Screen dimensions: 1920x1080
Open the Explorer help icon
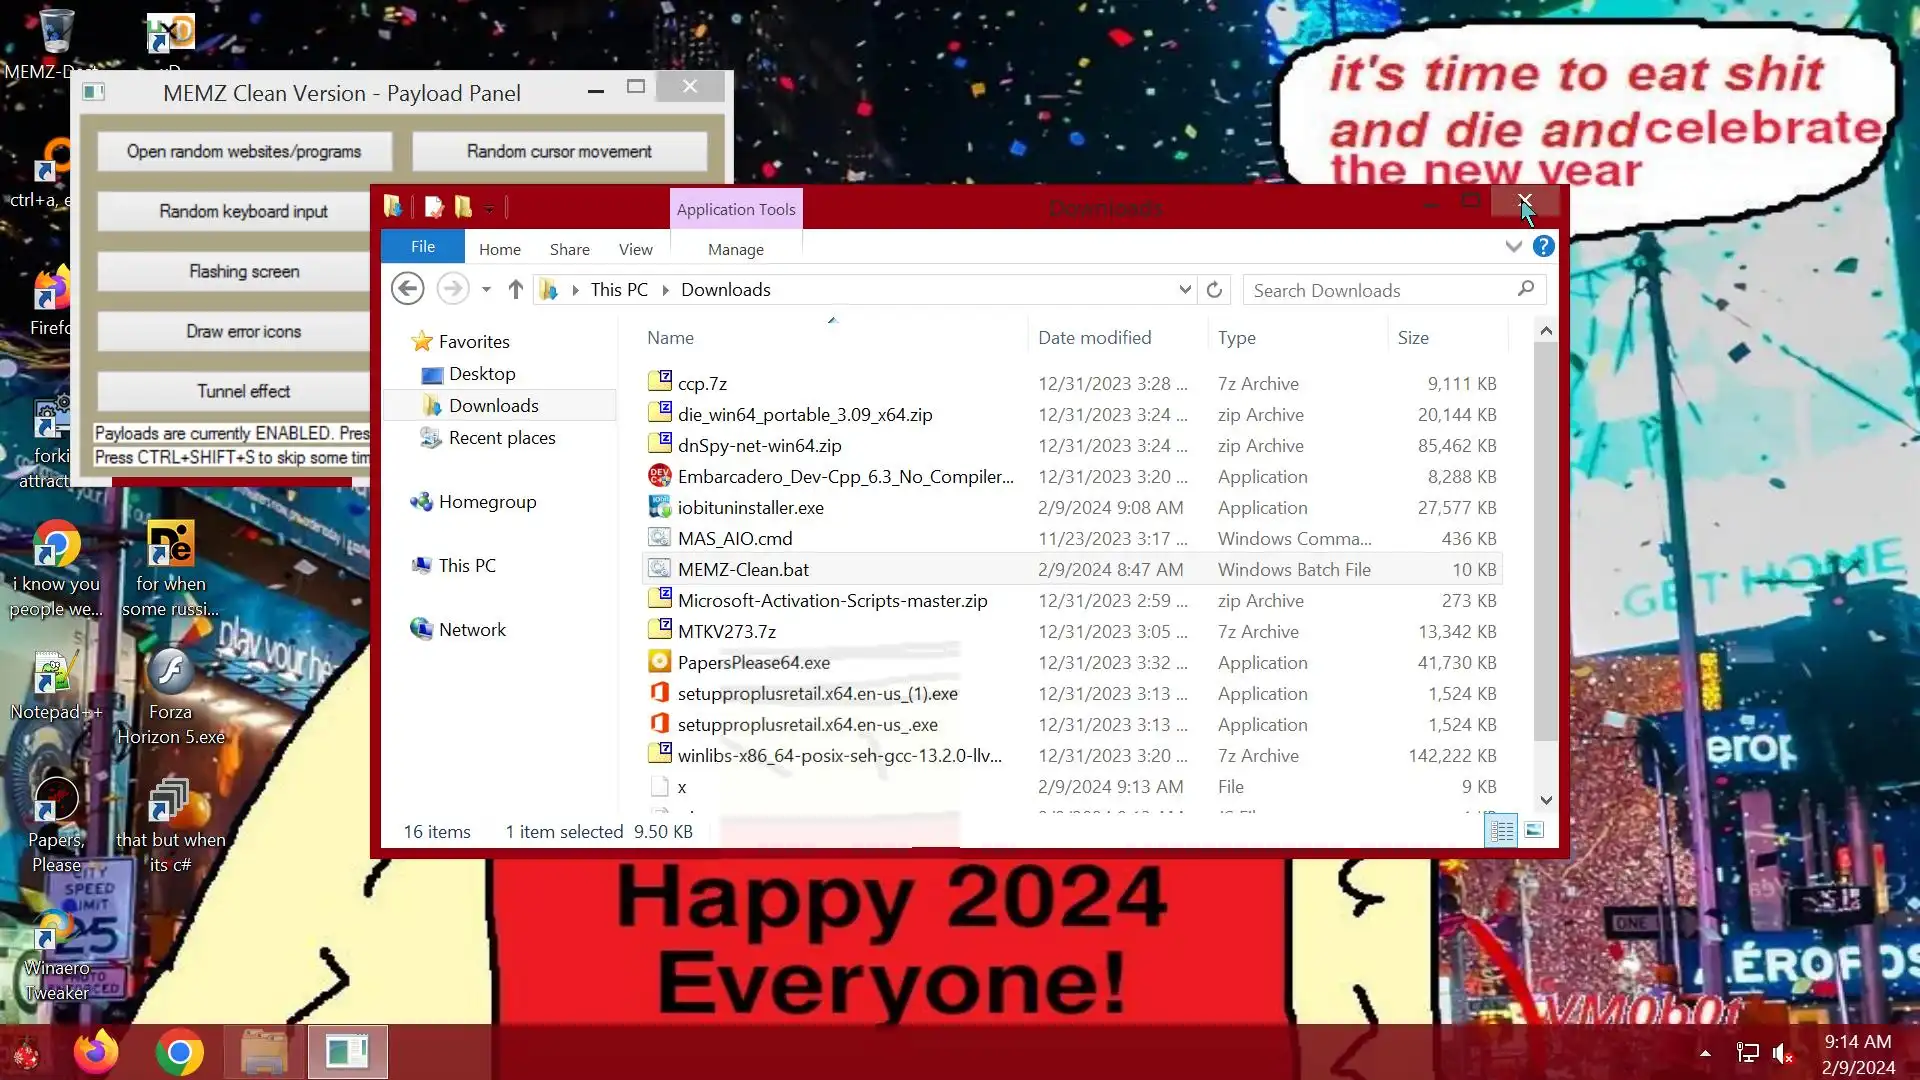pyautogui.click(x=1543, y=246)
